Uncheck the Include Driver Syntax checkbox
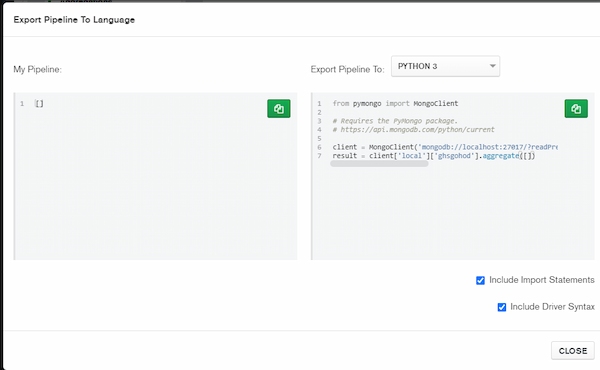Image resolution: width=600 pixels, height=370 pixels. pos(502,307)
